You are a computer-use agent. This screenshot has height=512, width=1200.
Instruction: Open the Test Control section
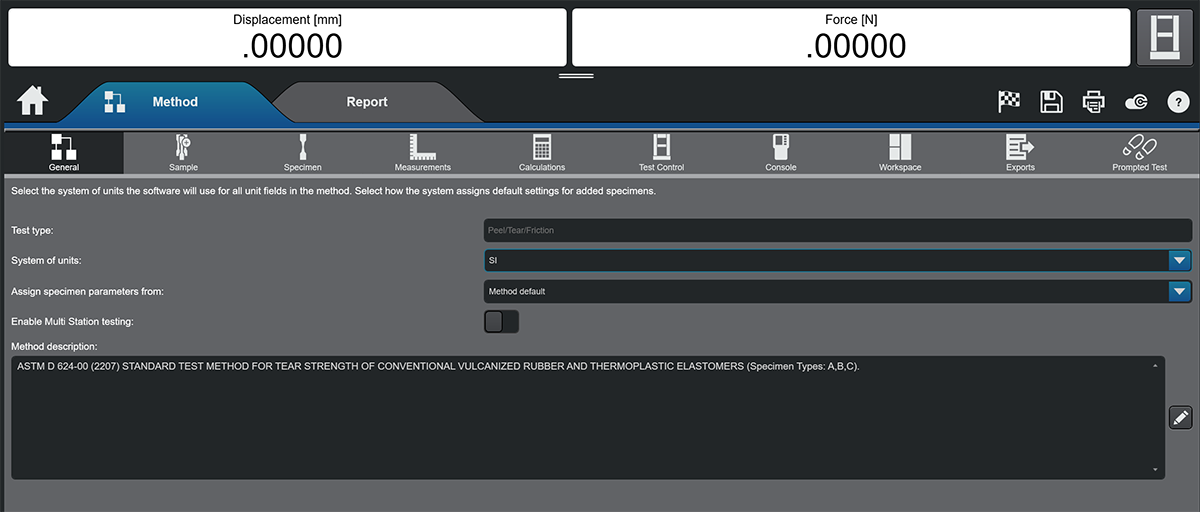click(661, 153)
